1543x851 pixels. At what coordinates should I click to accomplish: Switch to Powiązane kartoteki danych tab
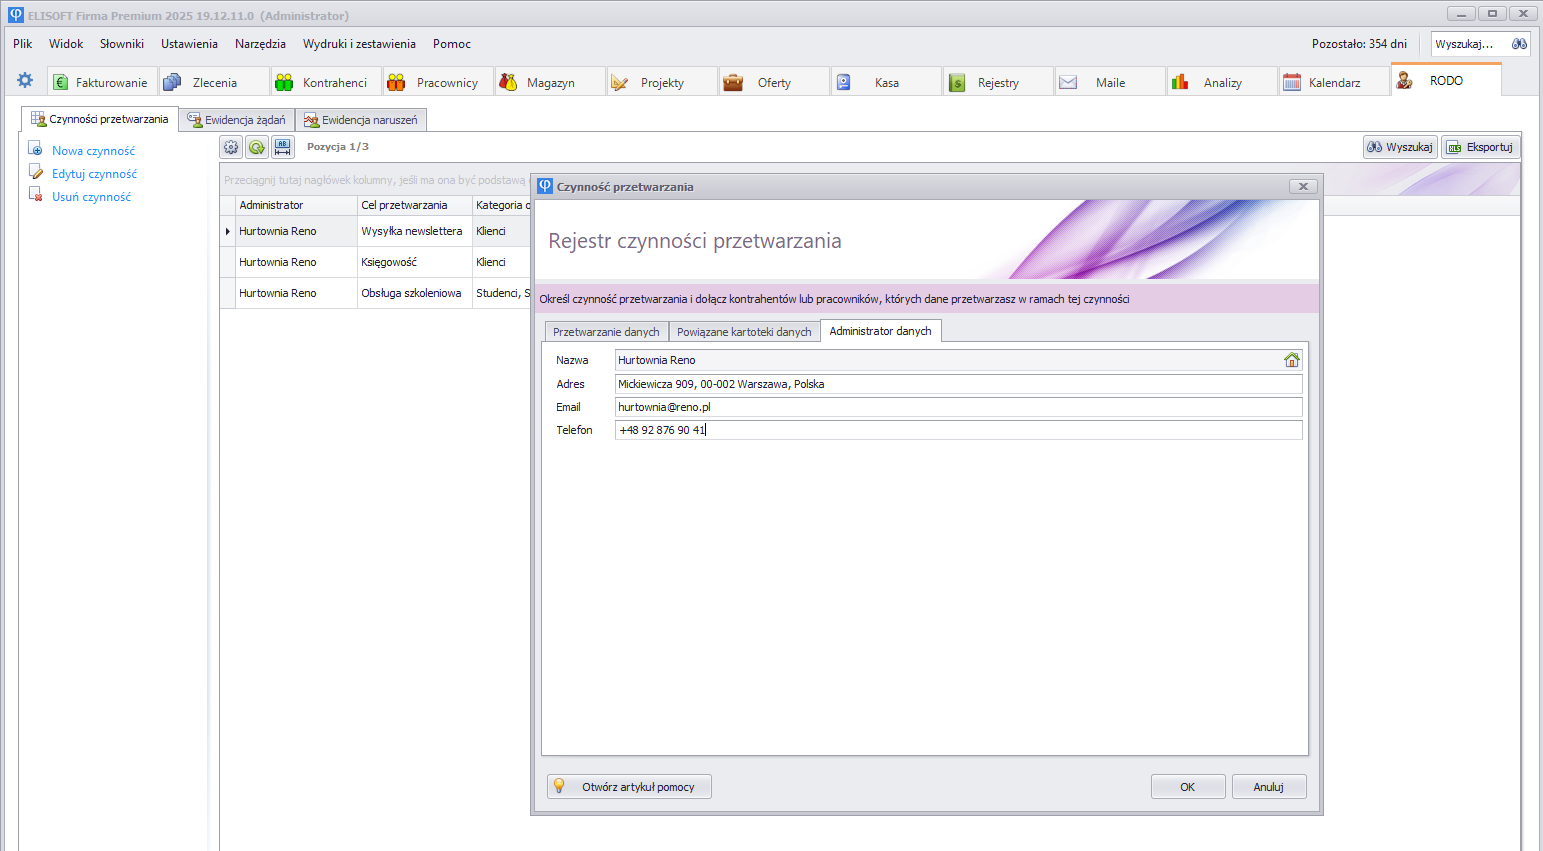click(x=744, y=332)
